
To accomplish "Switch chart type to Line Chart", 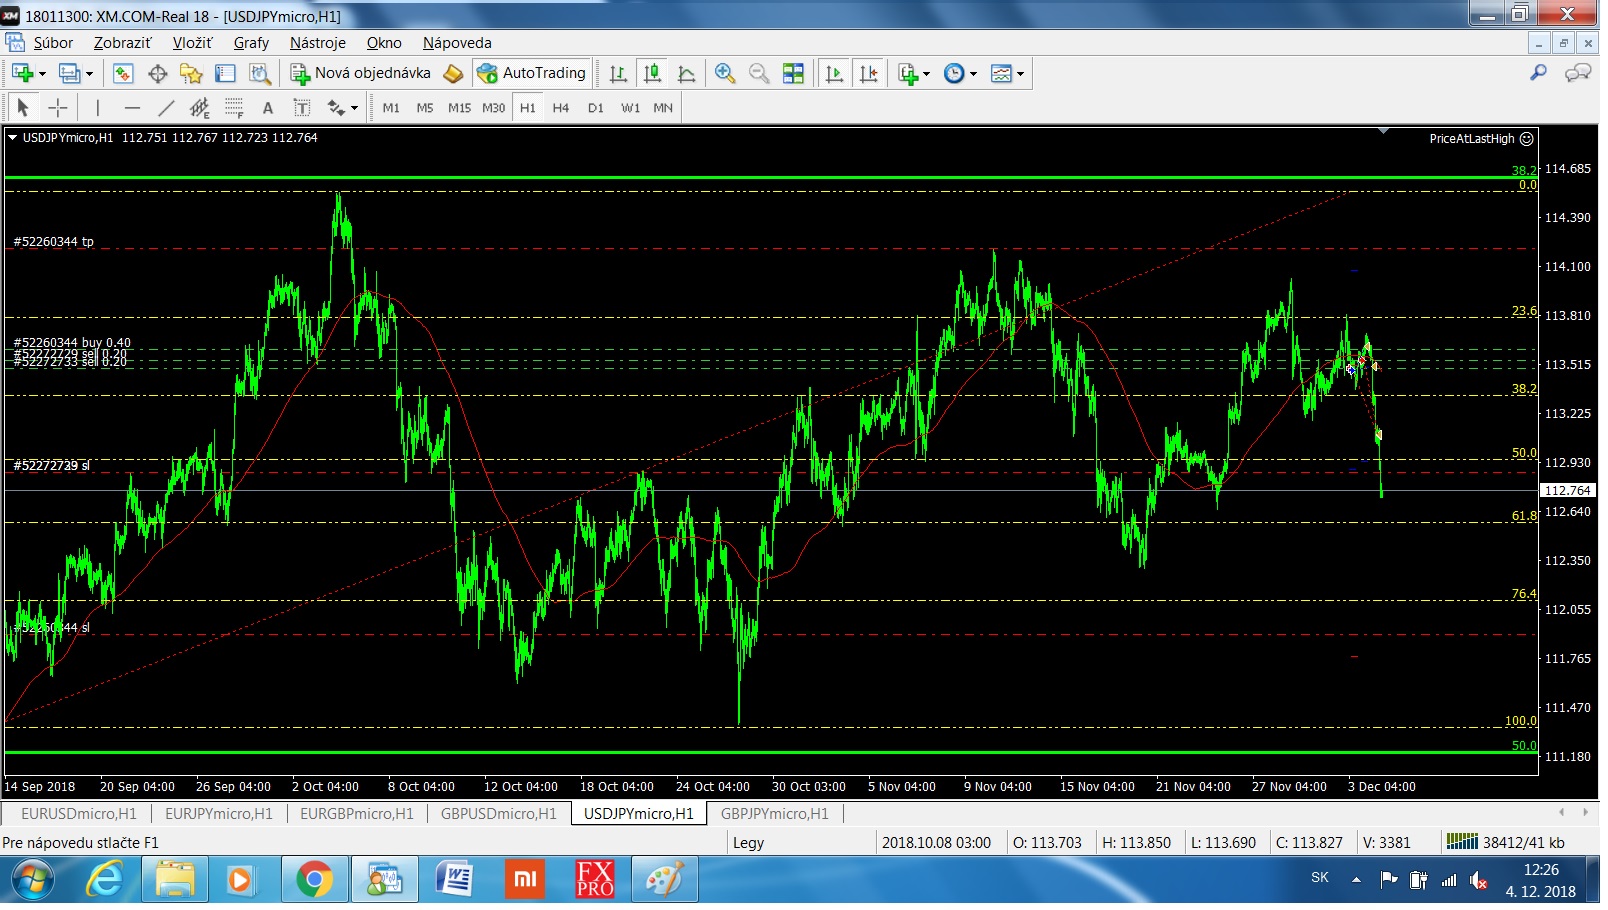I will (686, 73).
